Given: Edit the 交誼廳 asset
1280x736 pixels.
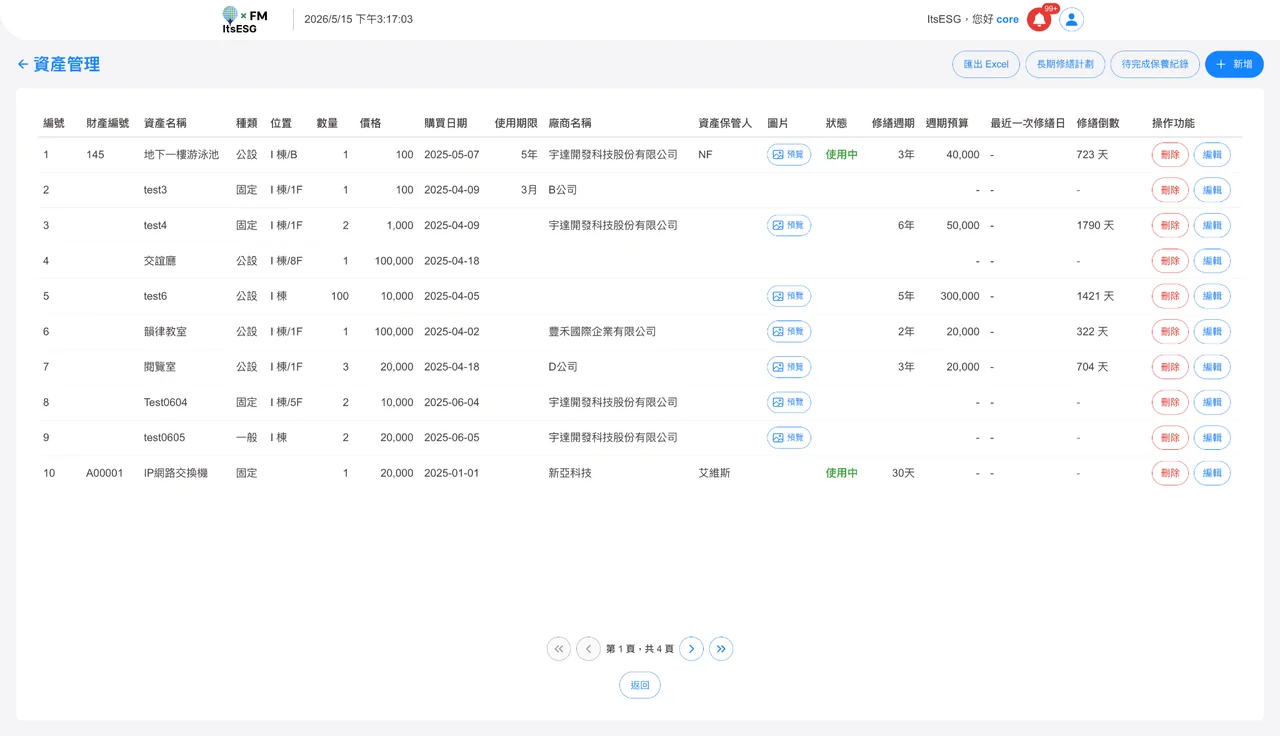Looking at the screenshot, I should point(1212,261).
